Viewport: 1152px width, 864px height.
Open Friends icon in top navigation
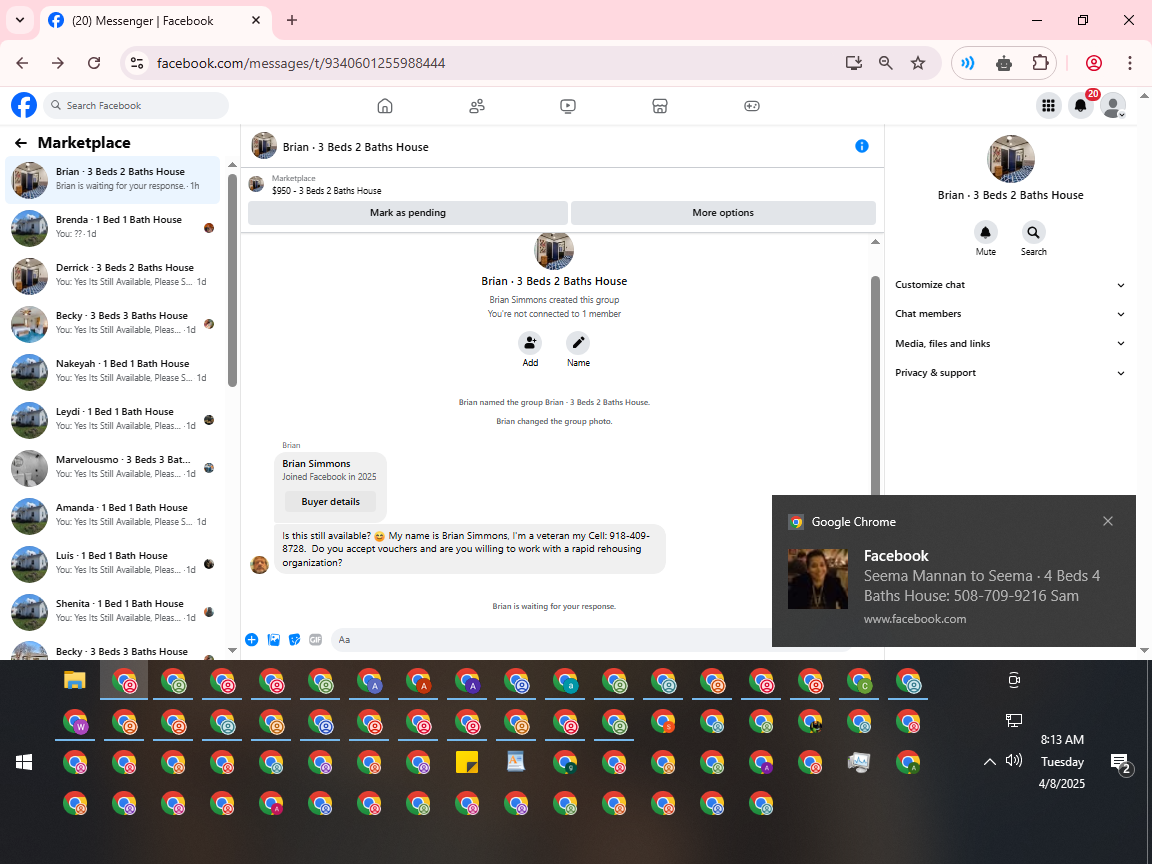point(477,106)
